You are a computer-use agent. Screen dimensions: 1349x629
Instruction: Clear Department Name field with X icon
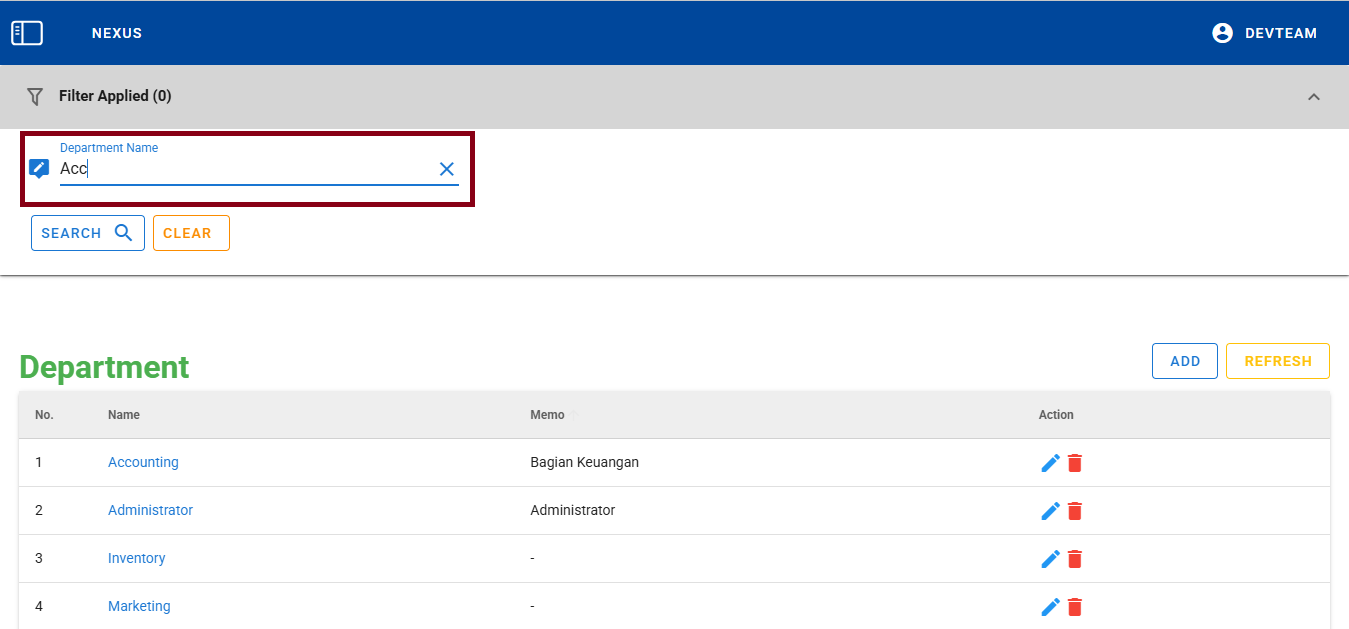447,169
